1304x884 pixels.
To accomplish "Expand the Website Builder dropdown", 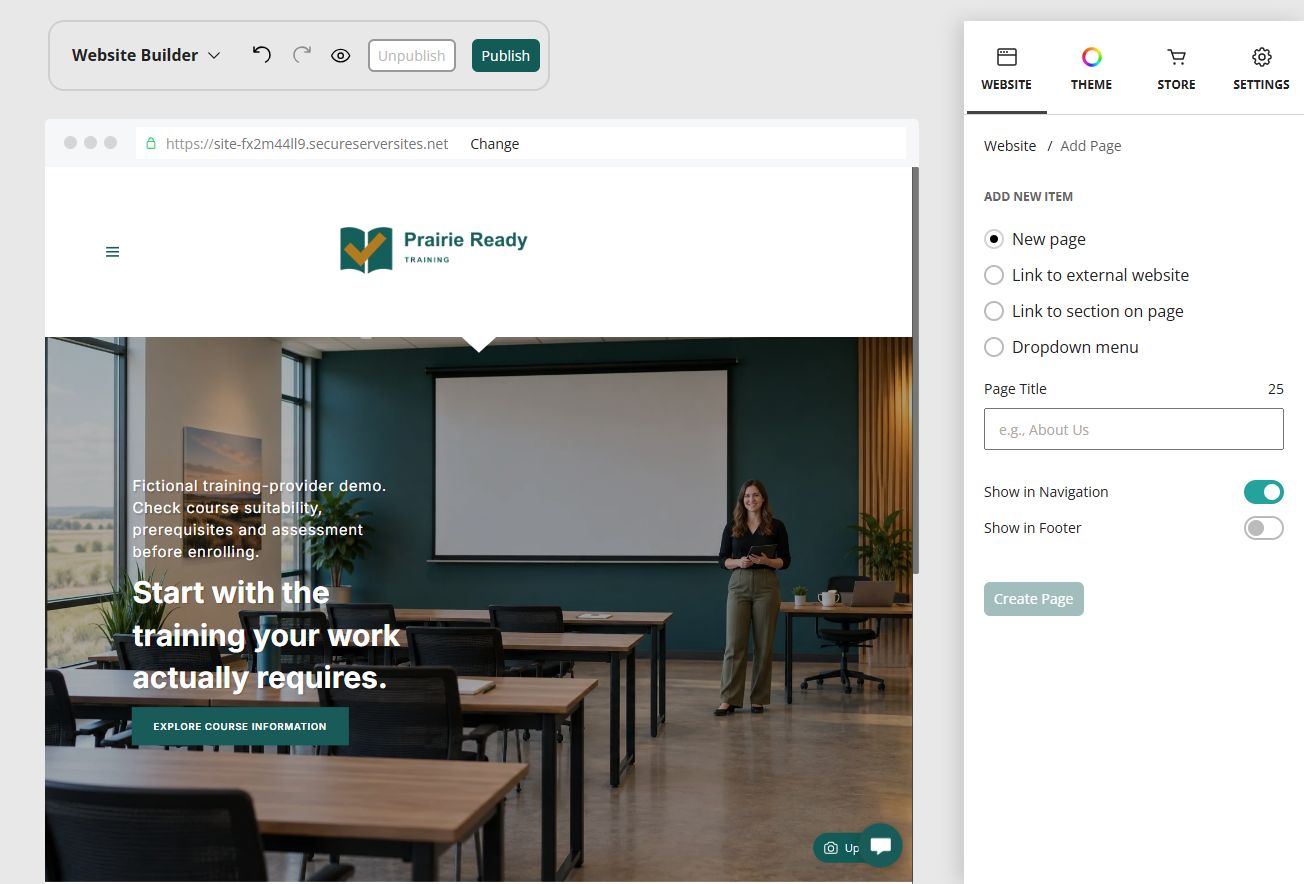I will (x=146, y=55).
